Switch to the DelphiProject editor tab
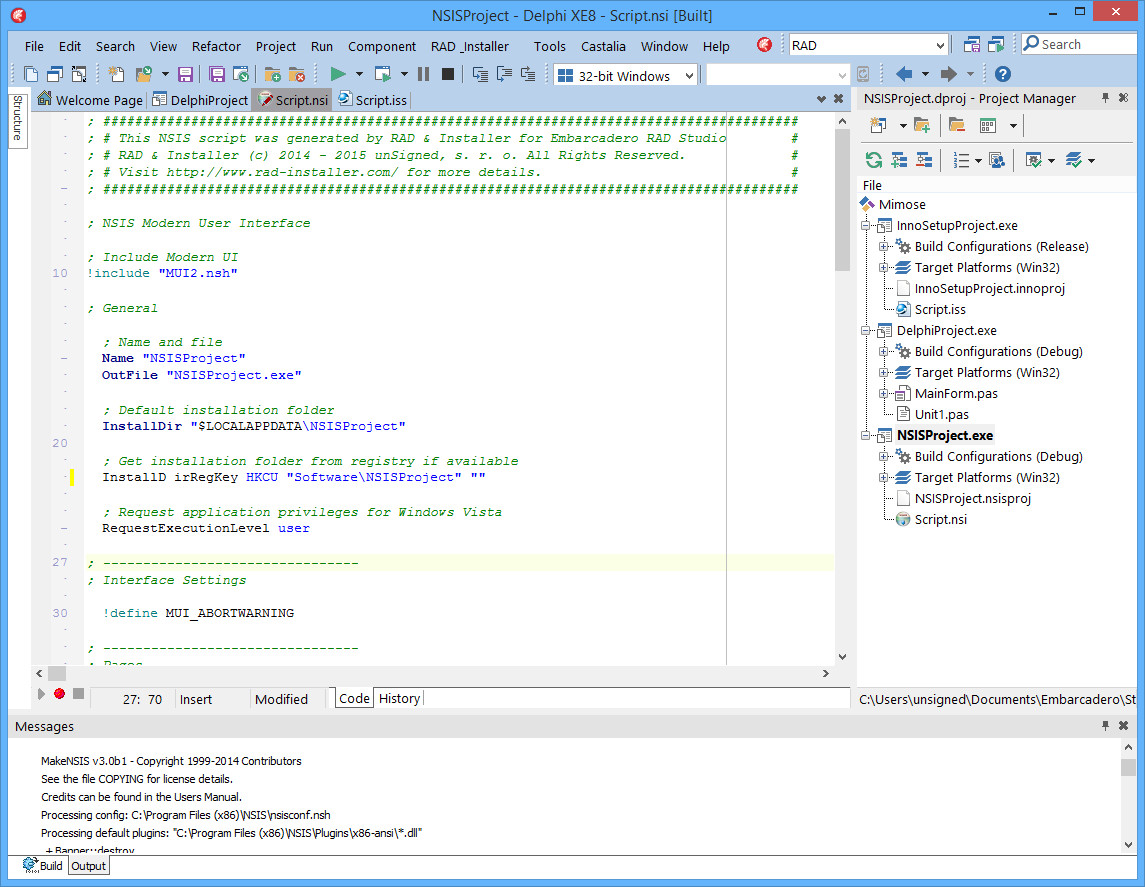Viewport: 1145px width, 887px height. click(200, 99)
